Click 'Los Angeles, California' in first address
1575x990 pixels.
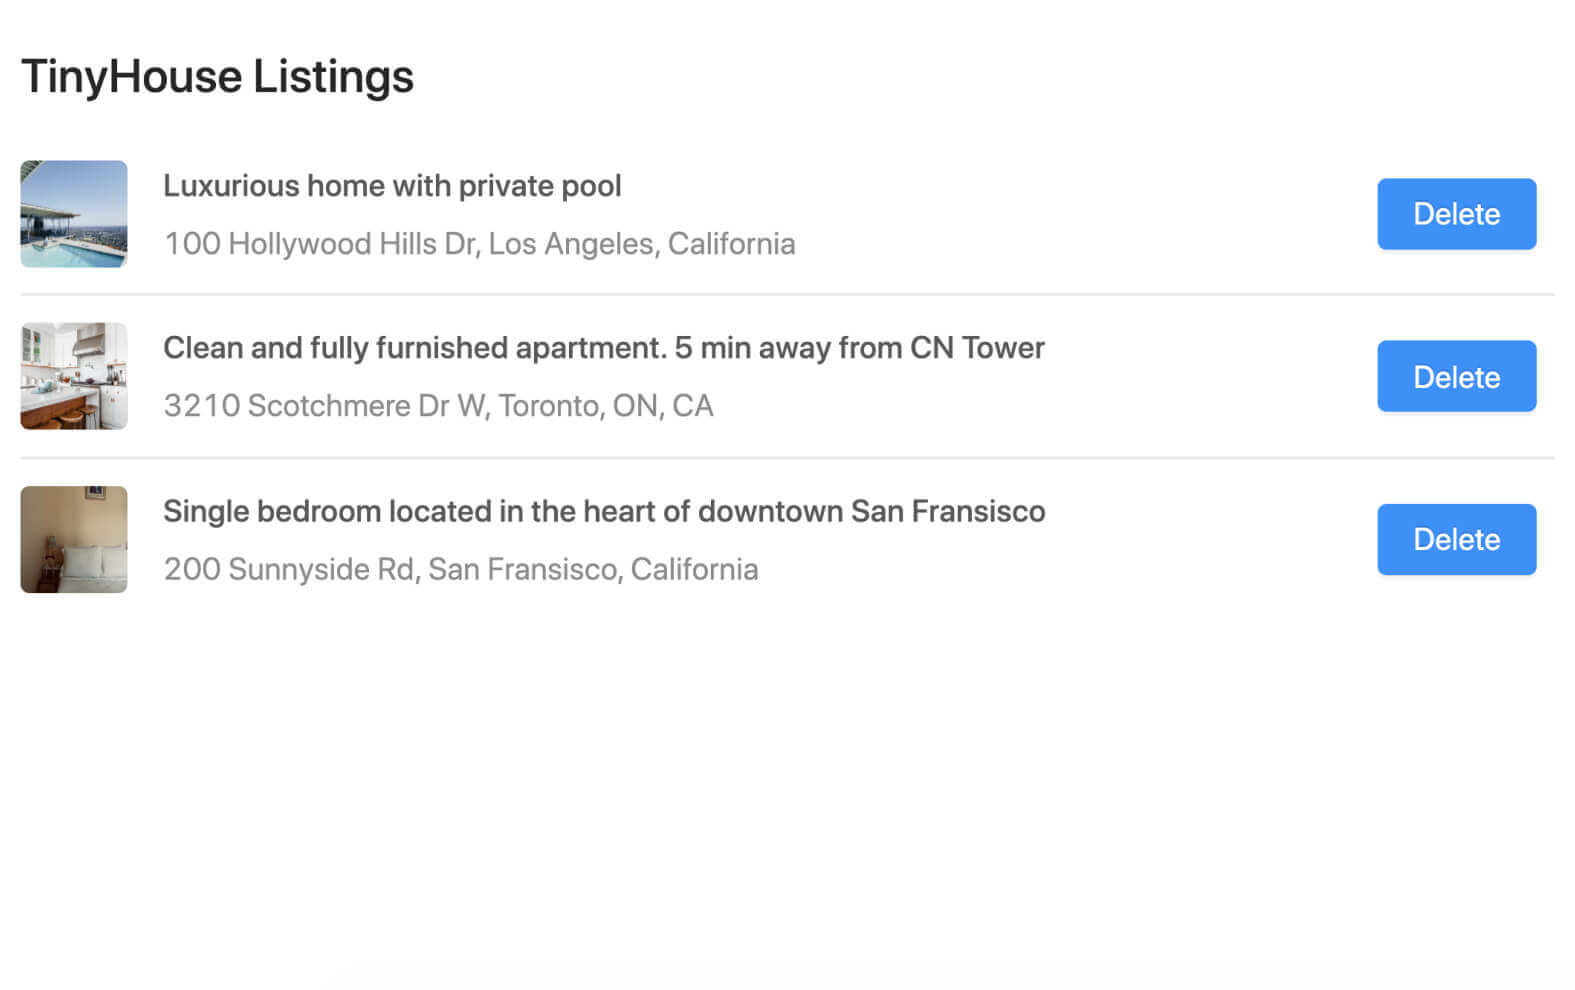coord(642,244)
